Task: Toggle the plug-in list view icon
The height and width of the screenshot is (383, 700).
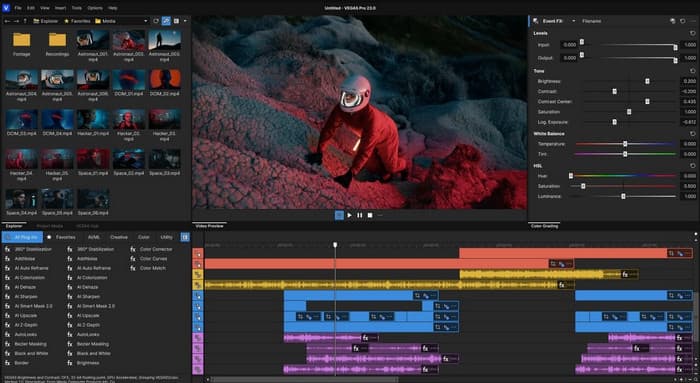Action: click(x=185, y=237)
